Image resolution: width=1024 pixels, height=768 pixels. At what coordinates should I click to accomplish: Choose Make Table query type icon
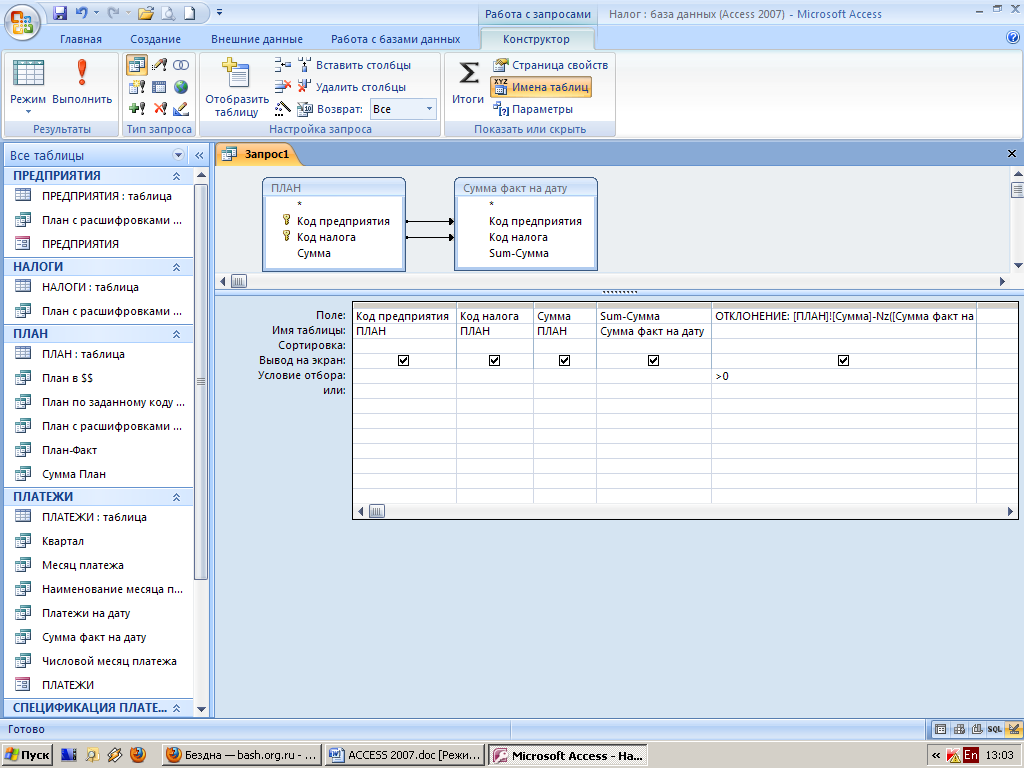click(159, 65)
